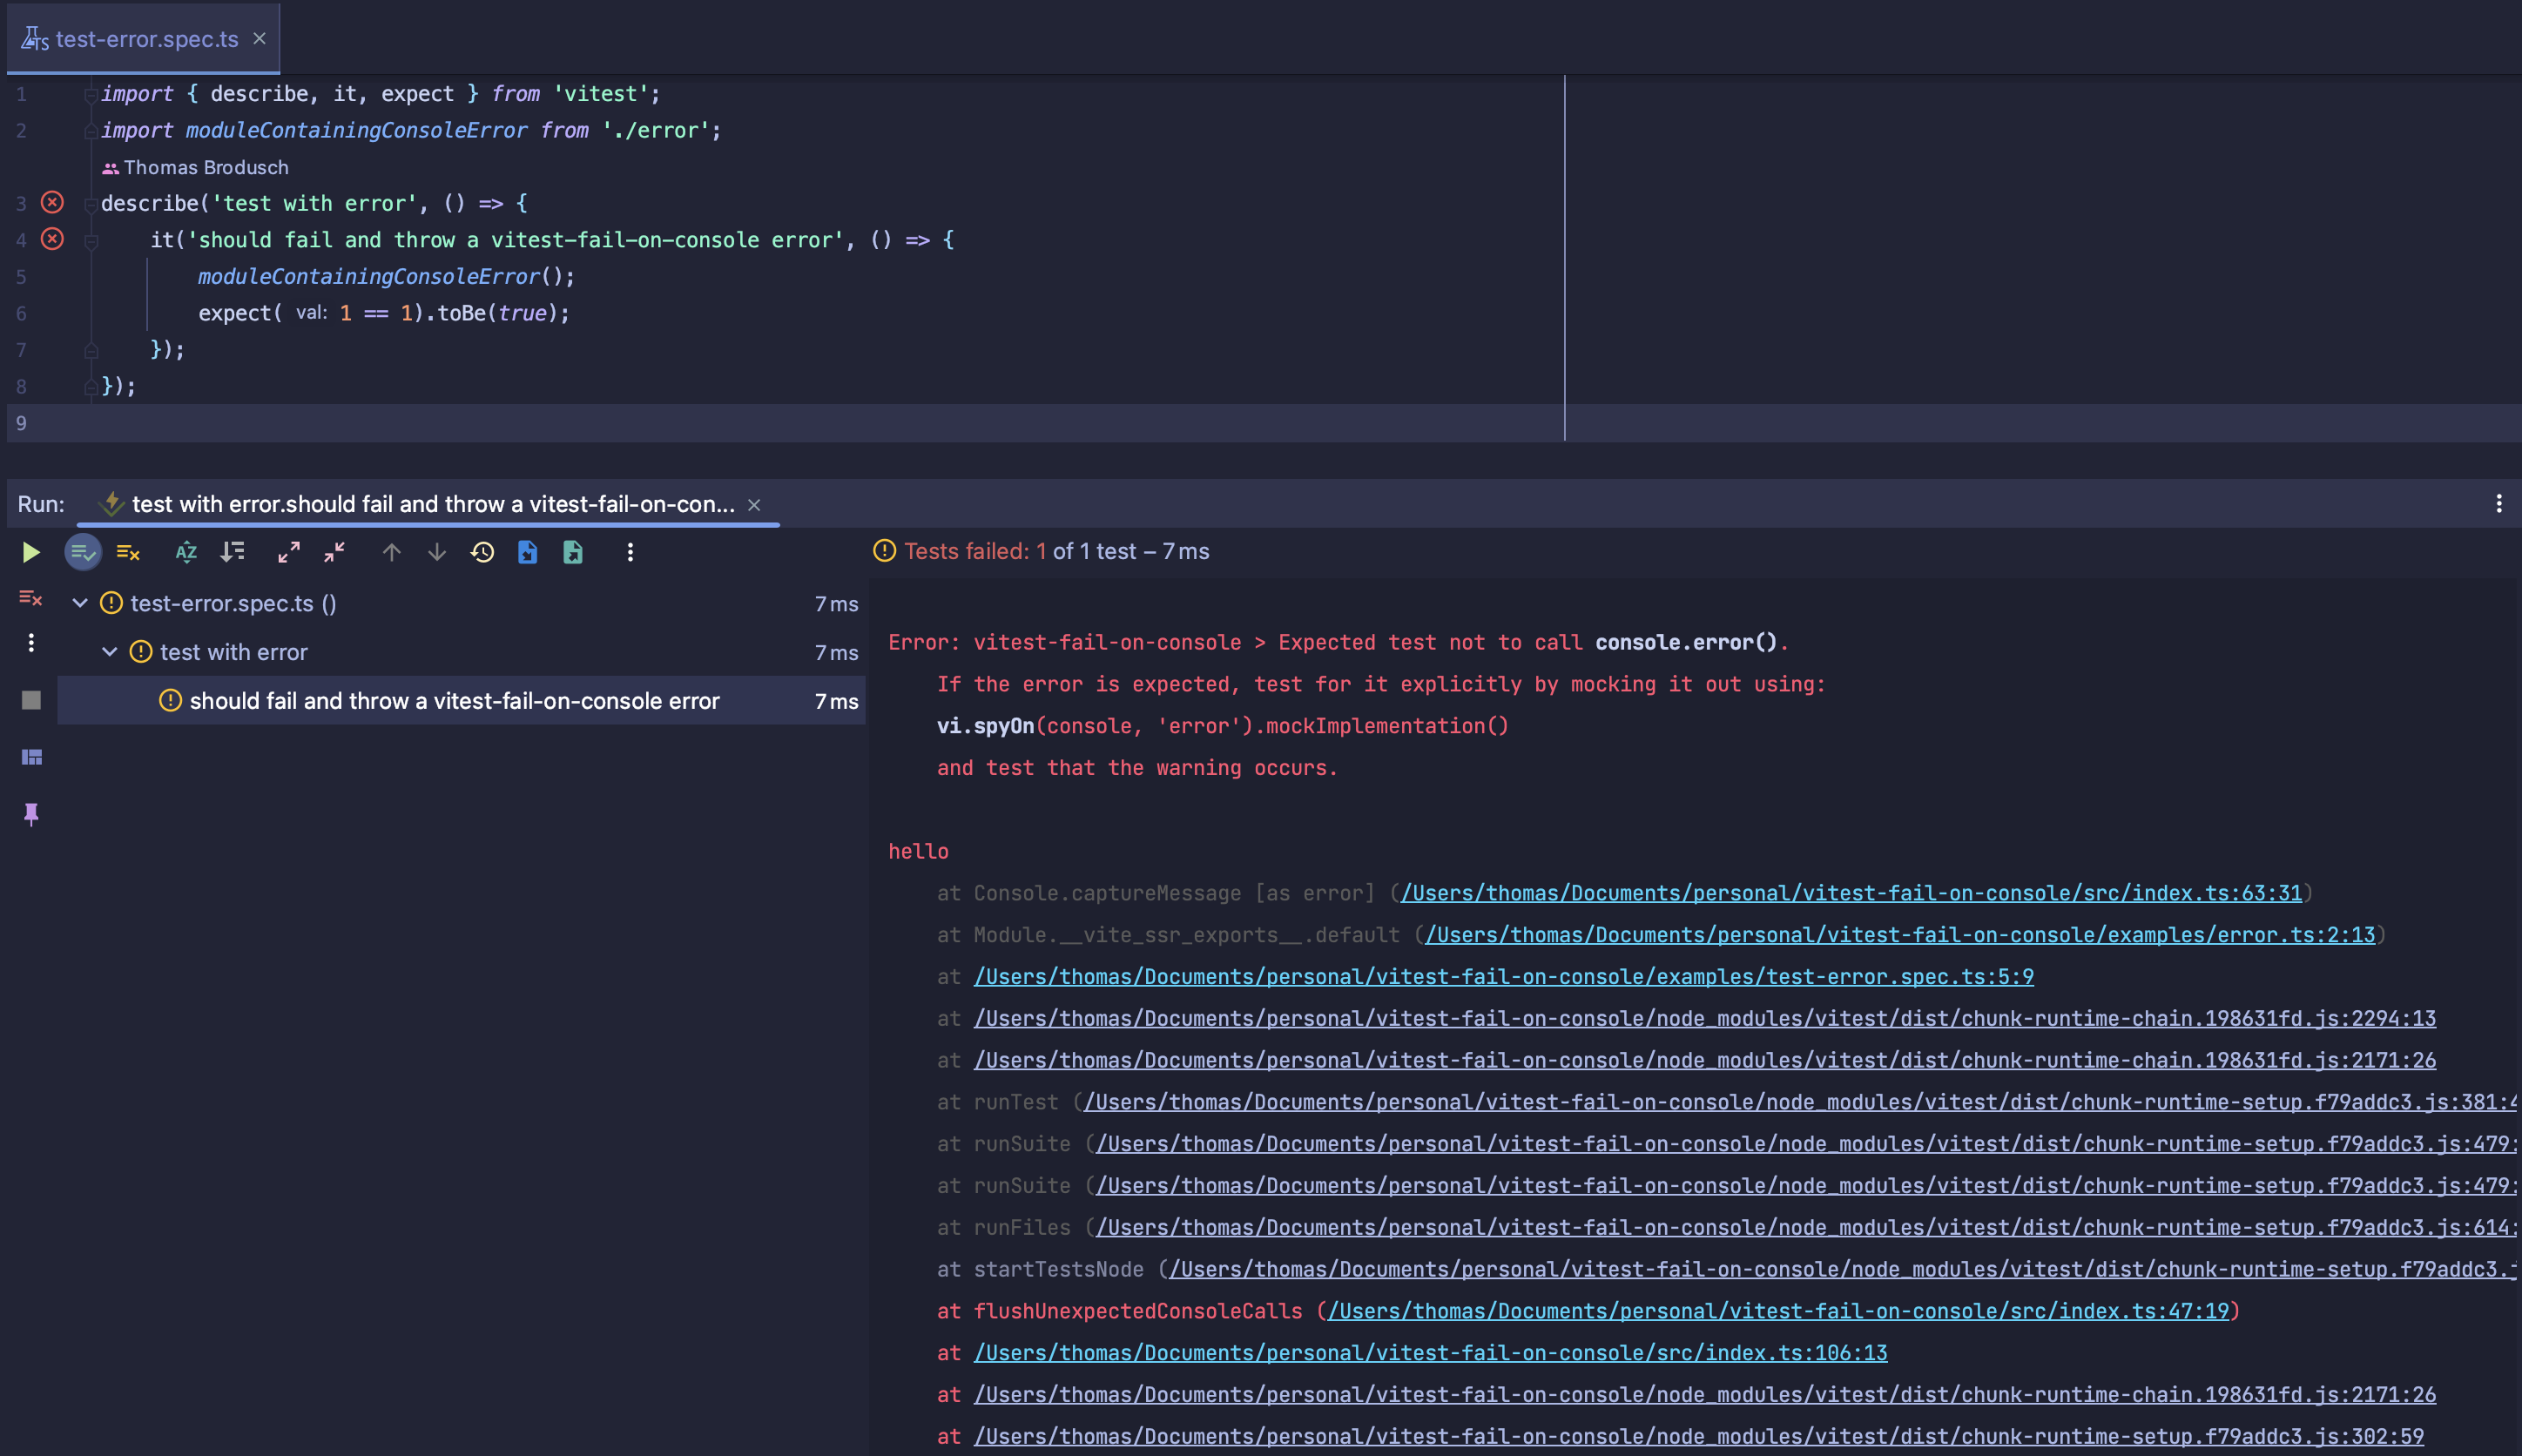Expand all test result nodes
Screen dimensions: 2522x1456
[x=289, y=552]
